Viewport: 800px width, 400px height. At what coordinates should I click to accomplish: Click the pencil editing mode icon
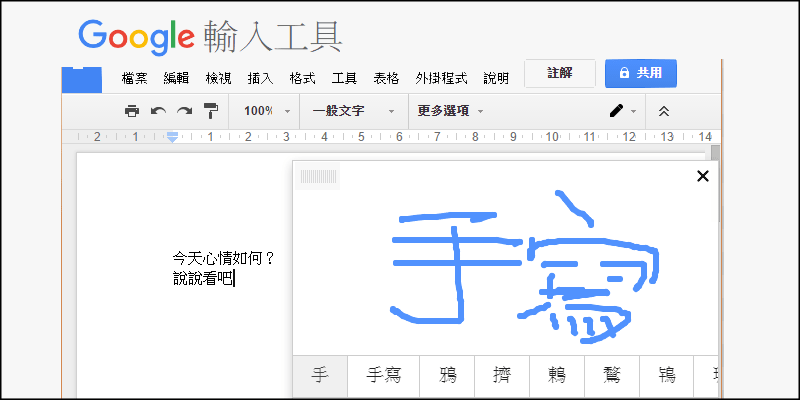click(616, 111)
